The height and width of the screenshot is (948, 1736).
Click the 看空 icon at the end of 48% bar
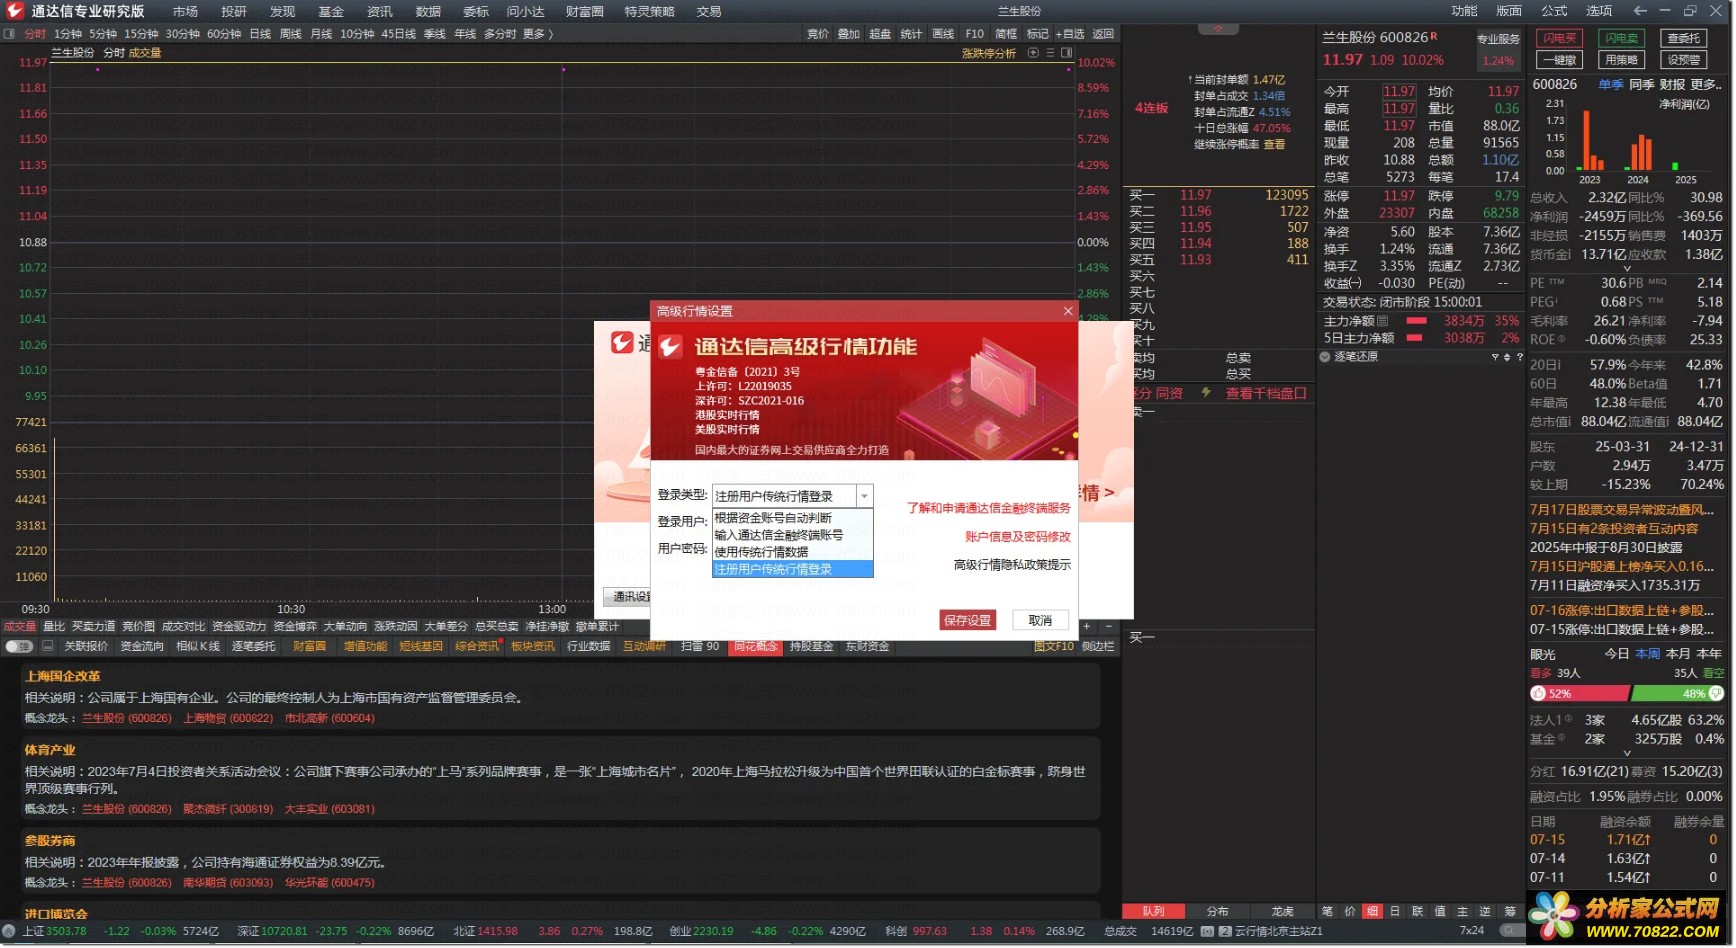pos(1717,694)
